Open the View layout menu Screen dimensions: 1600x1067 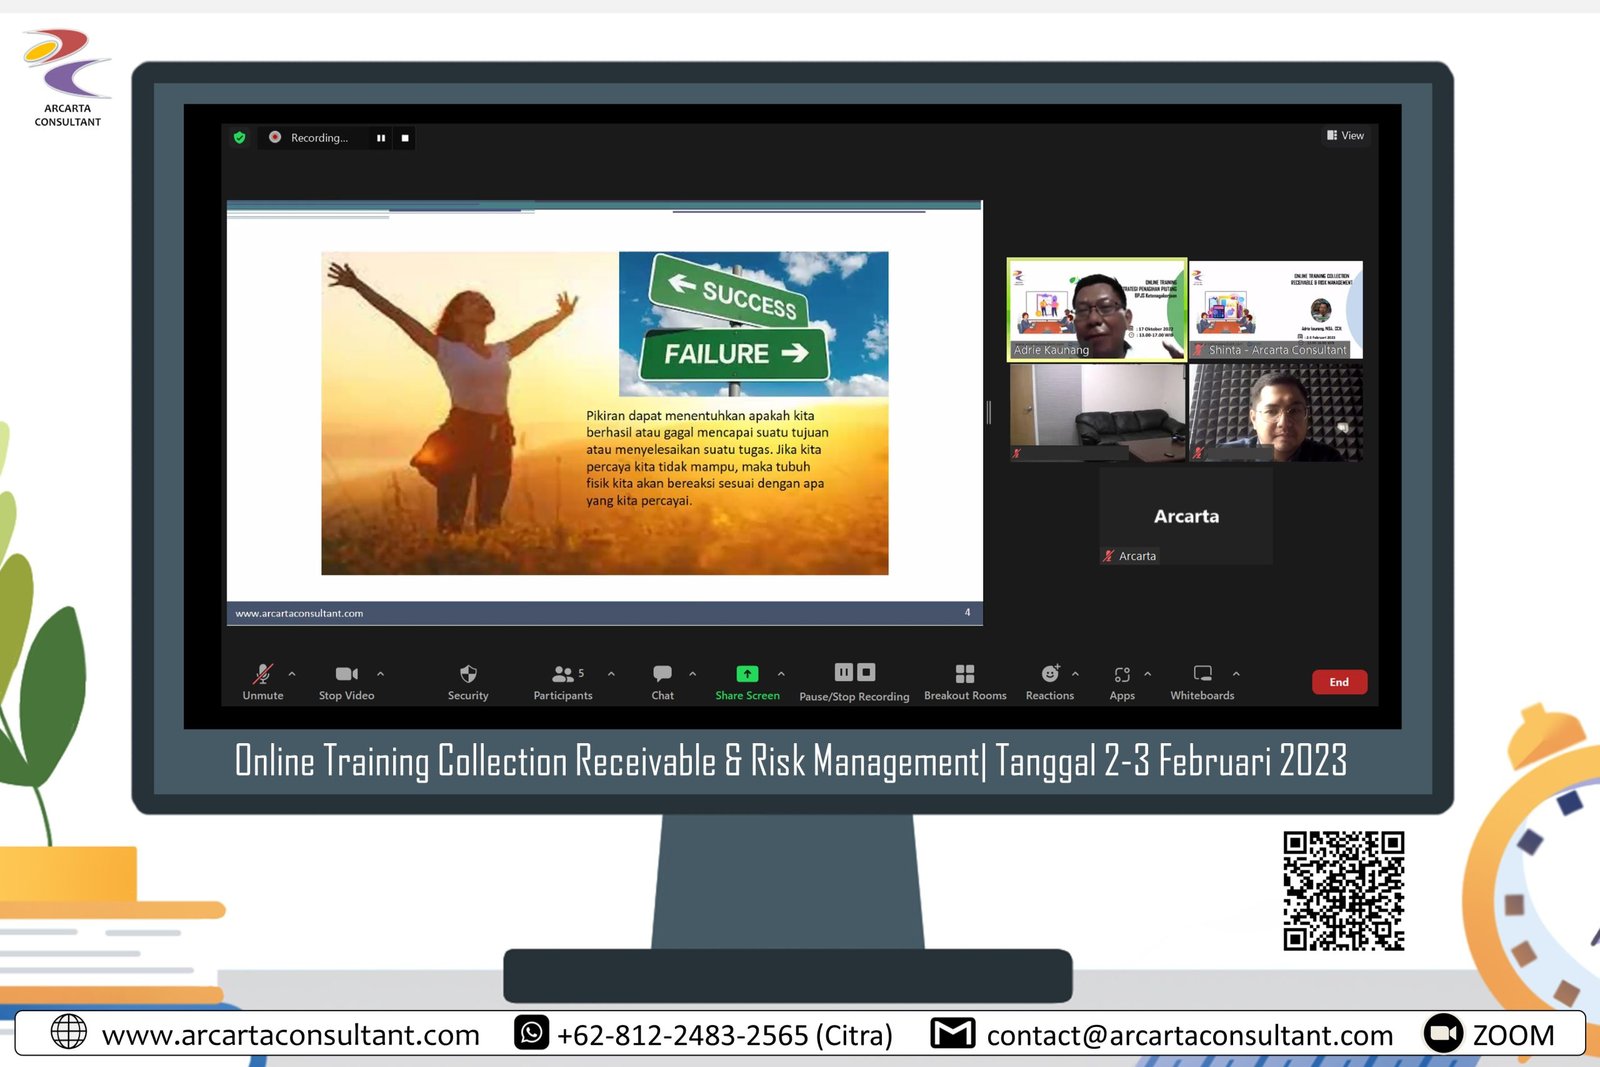pyautogui.click(x=1346, y=135)
